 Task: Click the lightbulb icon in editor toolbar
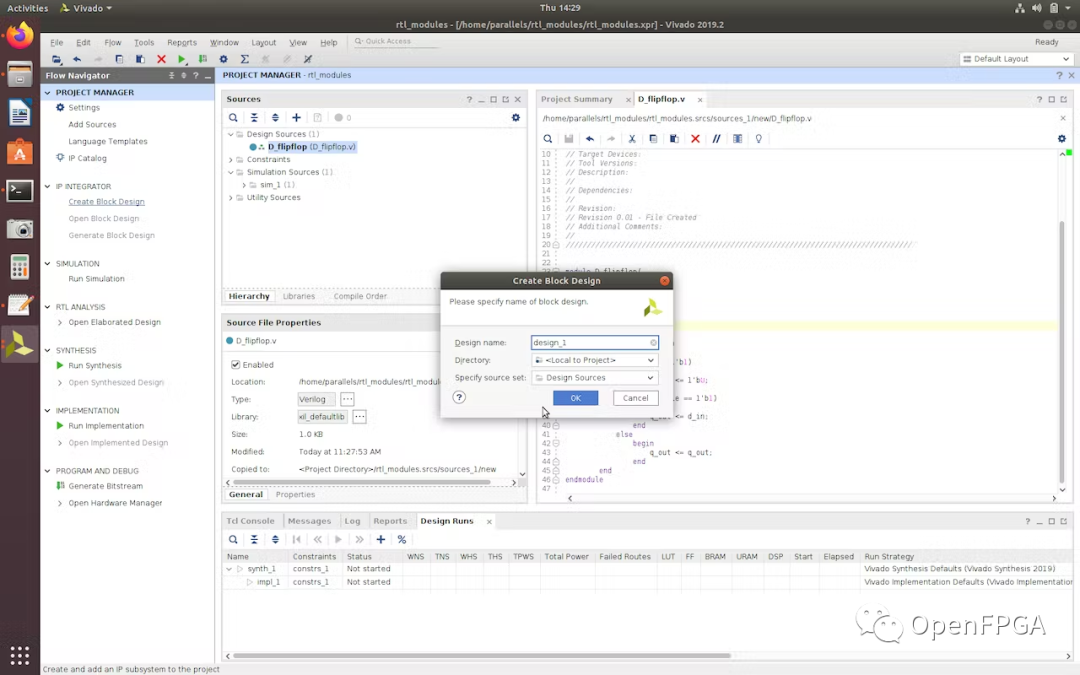click(x=759, y=139)
